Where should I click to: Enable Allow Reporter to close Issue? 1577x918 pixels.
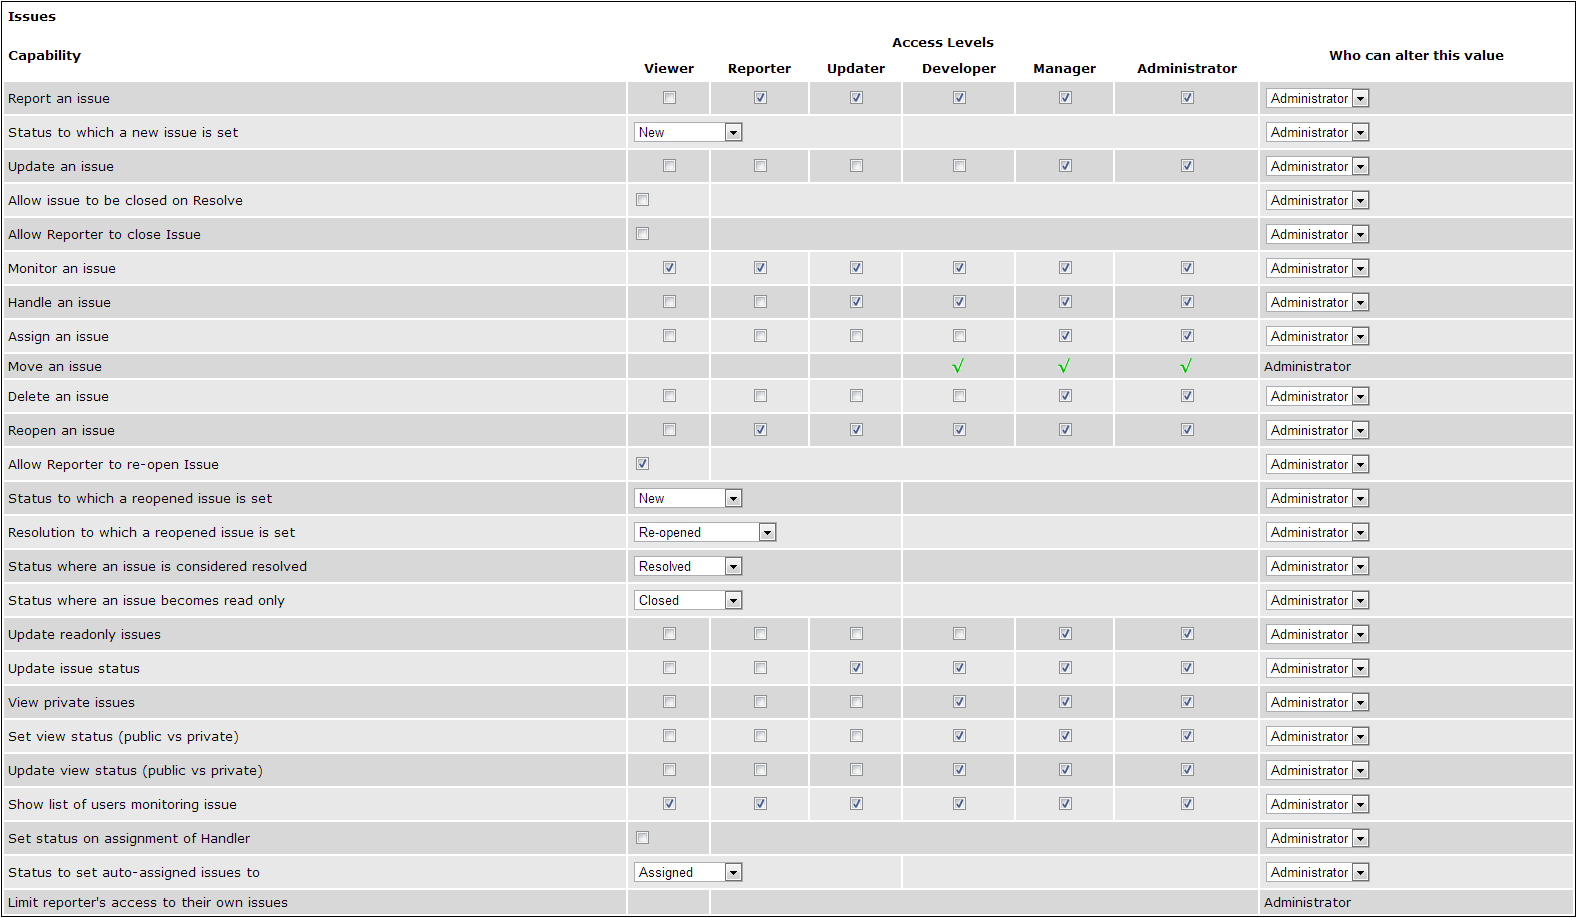point(642,234)
